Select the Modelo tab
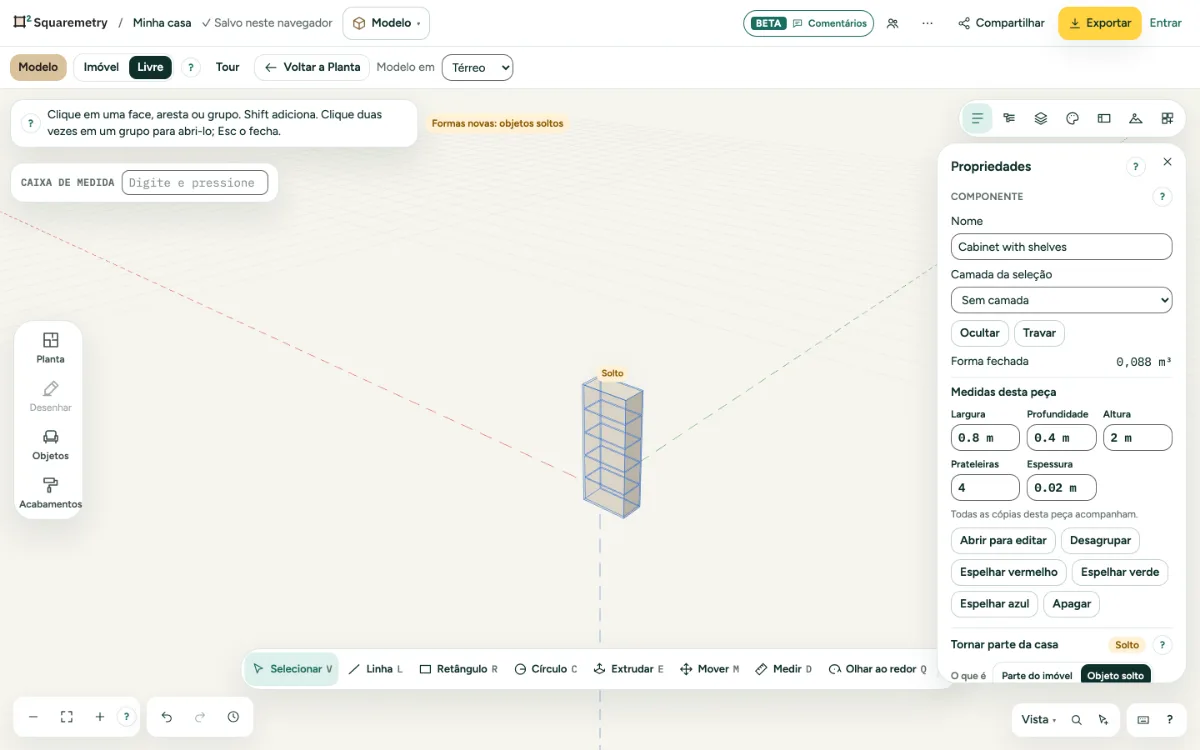This screenshot has width=1200, height=750. [x=38, y=67]
